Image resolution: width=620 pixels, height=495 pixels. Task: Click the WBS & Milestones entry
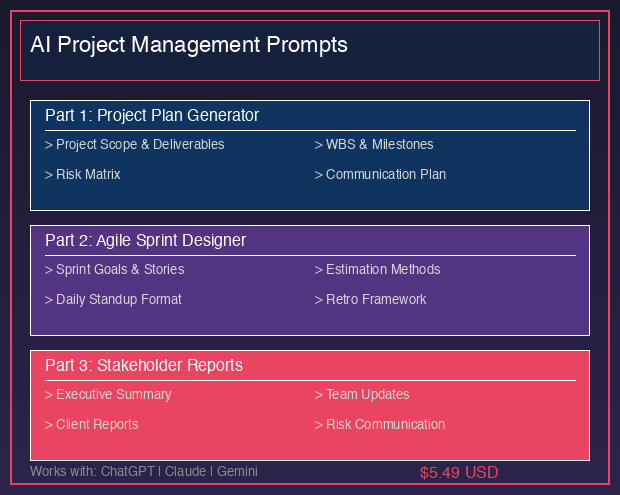pos(374,144)
